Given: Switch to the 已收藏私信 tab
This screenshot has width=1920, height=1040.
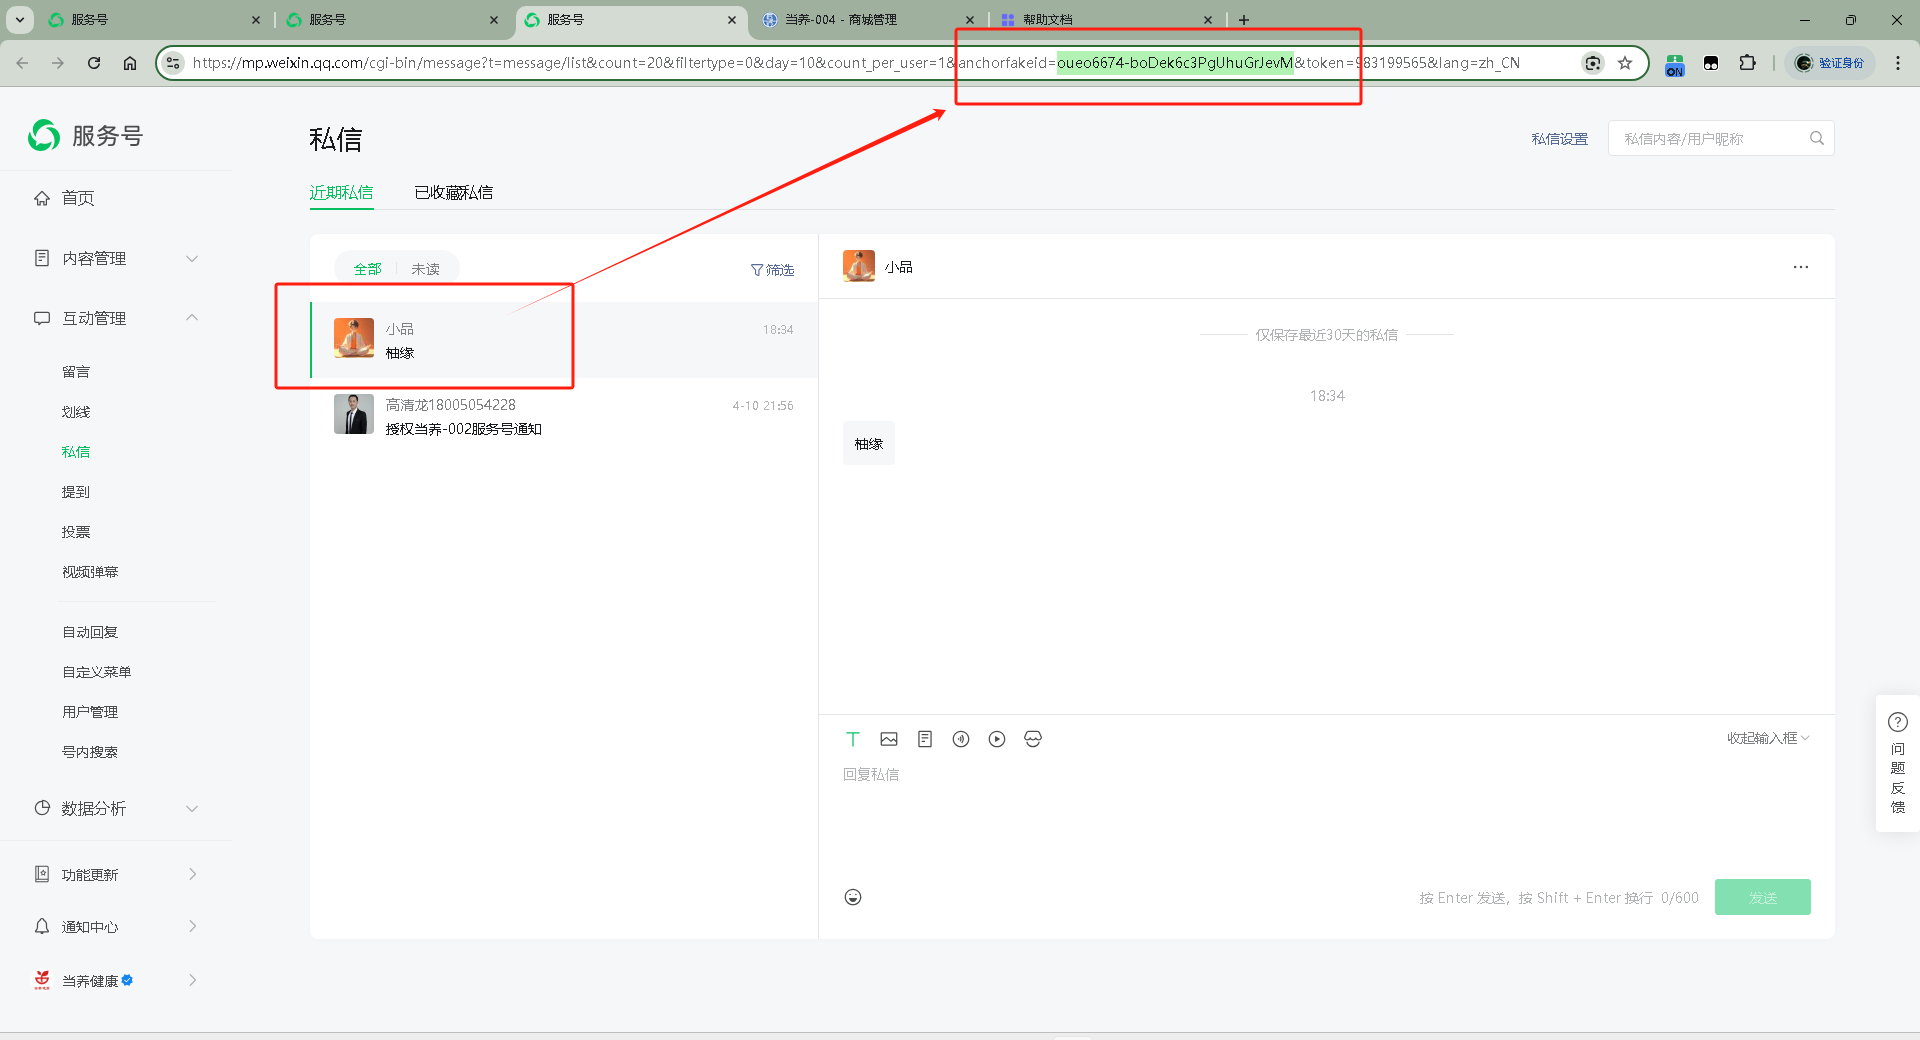Looking at the screenshot, I should coord(453,193).
